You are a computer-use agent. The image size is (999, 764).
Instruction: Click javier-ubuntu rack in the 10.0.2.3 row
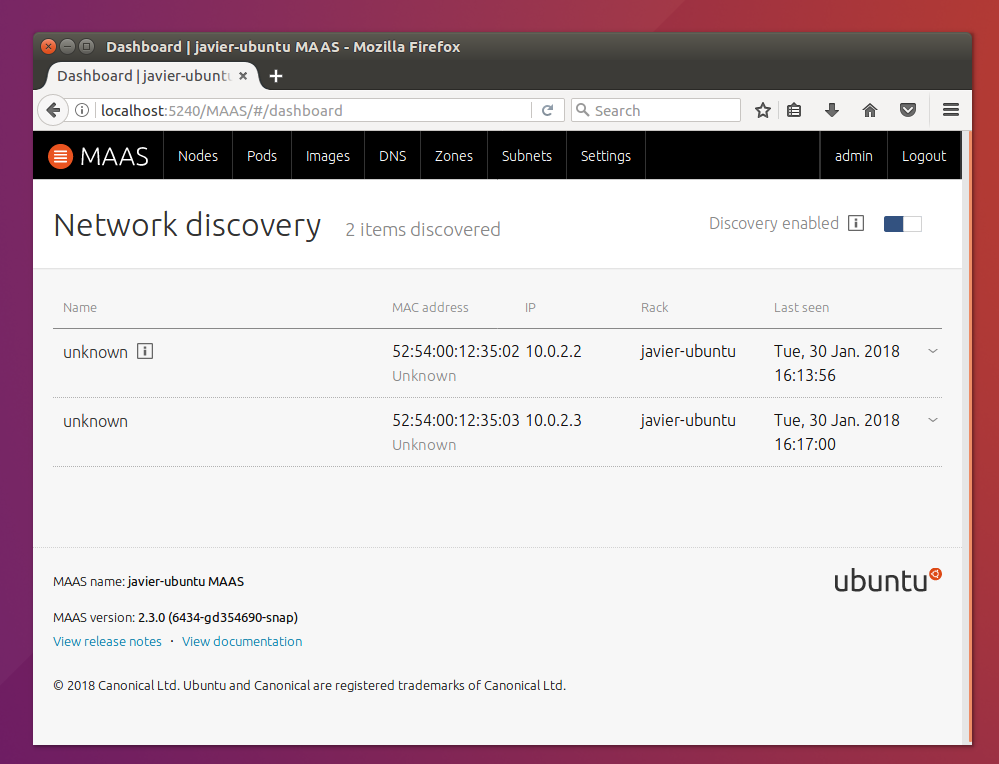(688, 420)
